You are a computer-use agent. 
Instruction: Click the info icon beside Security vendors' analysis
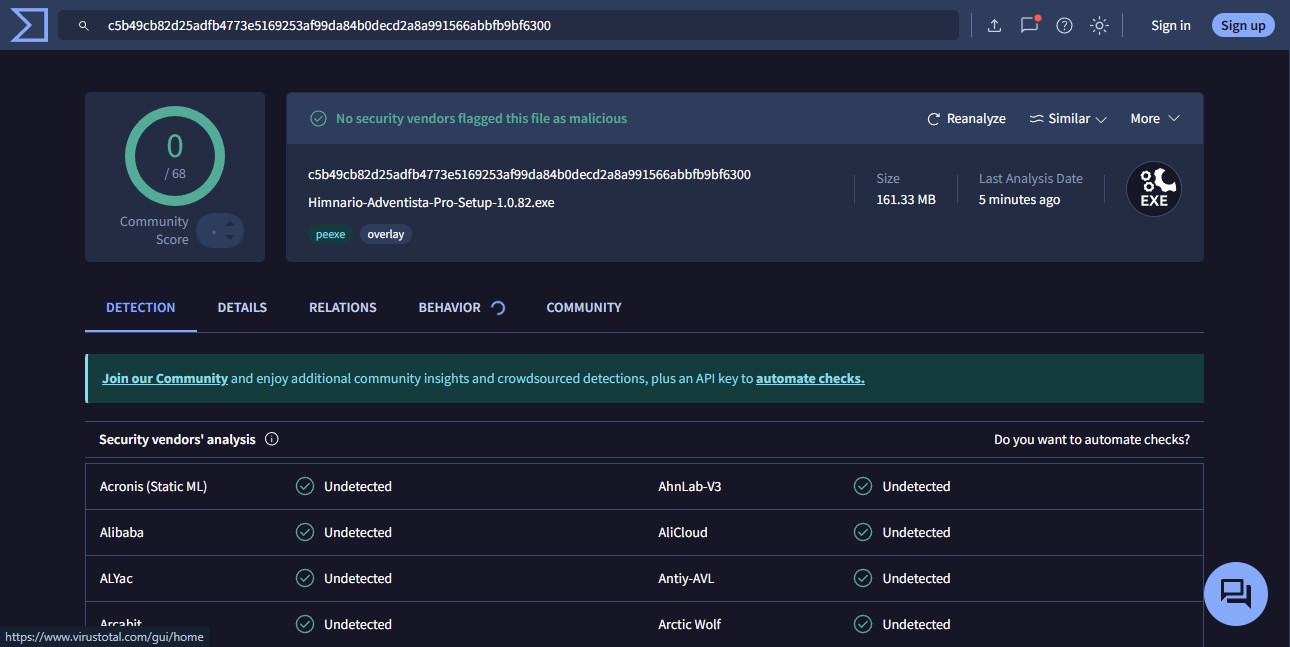click(272, 439)
